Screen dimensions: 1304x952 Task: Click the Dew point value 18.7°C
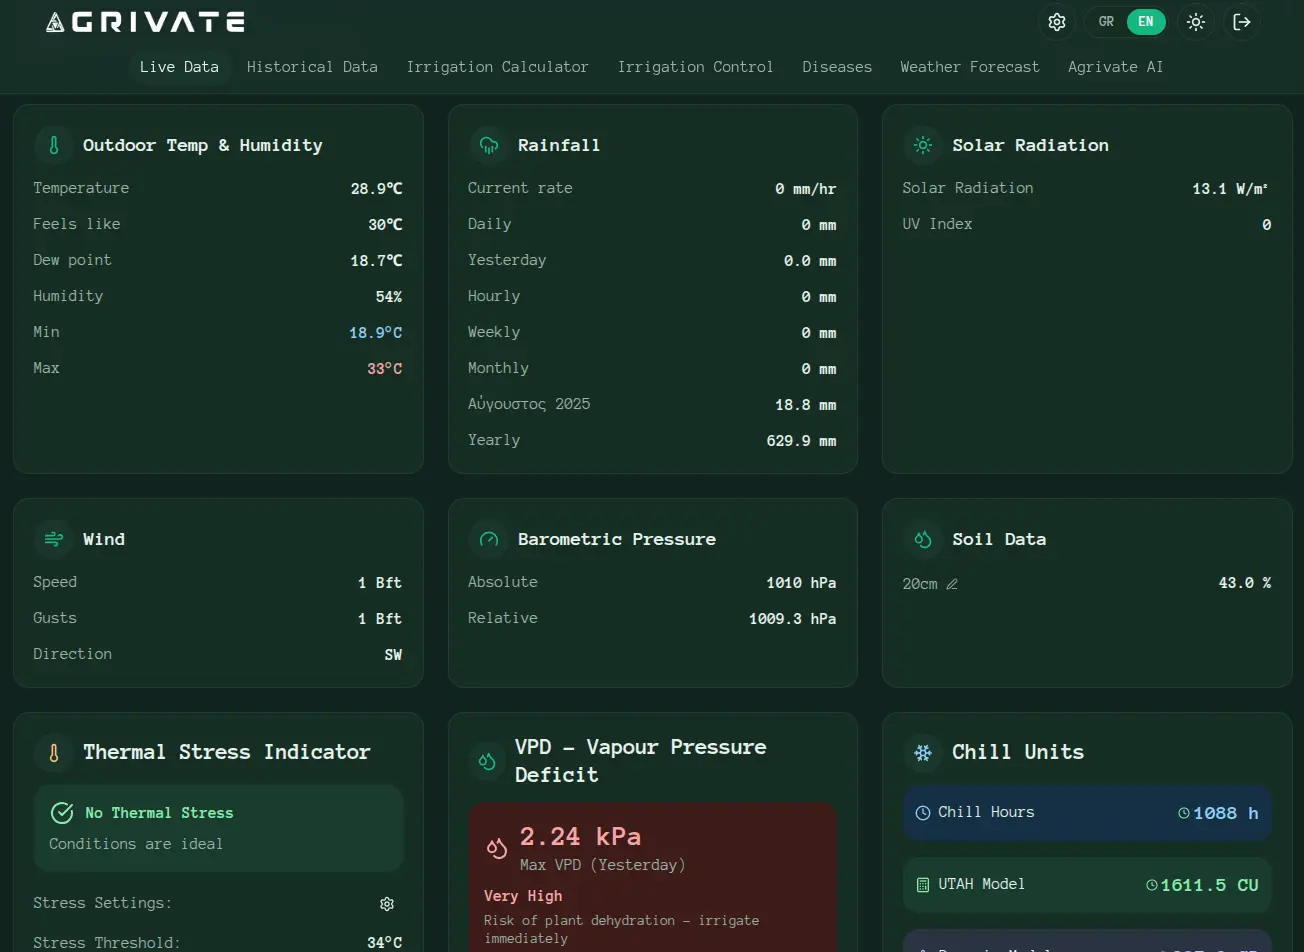pyautogui.click(x=376, y=261)
